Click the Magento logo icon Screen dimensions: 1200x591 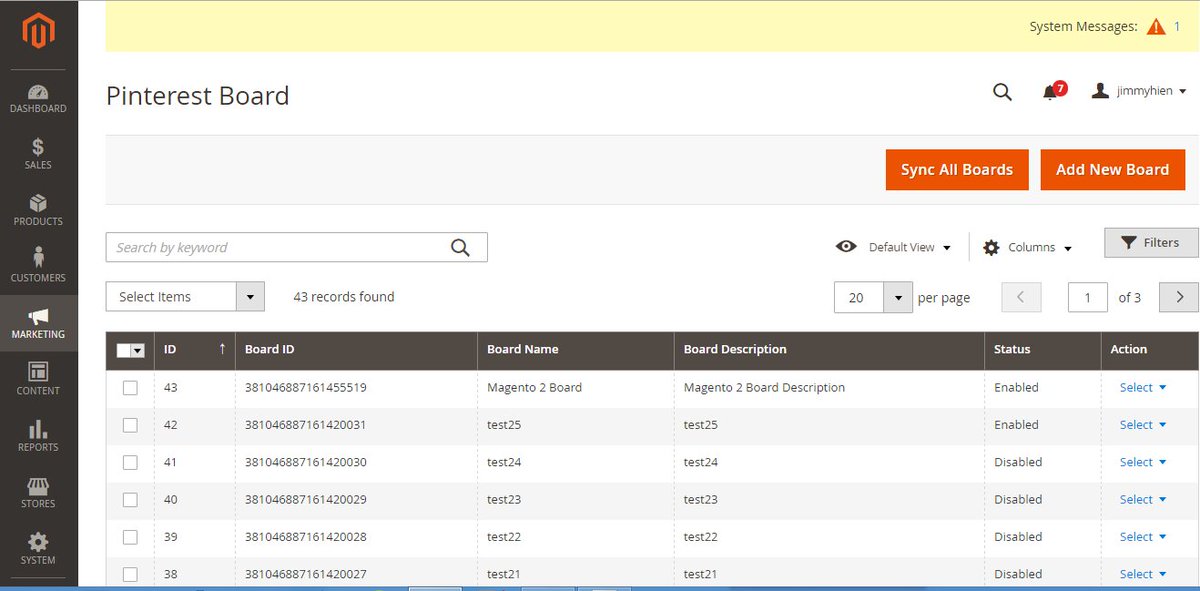[38, 32]
